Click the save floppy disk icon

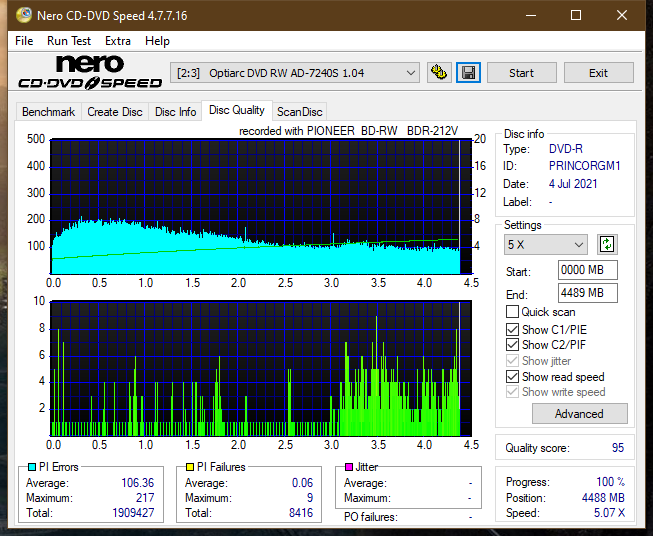coord(469,73)
